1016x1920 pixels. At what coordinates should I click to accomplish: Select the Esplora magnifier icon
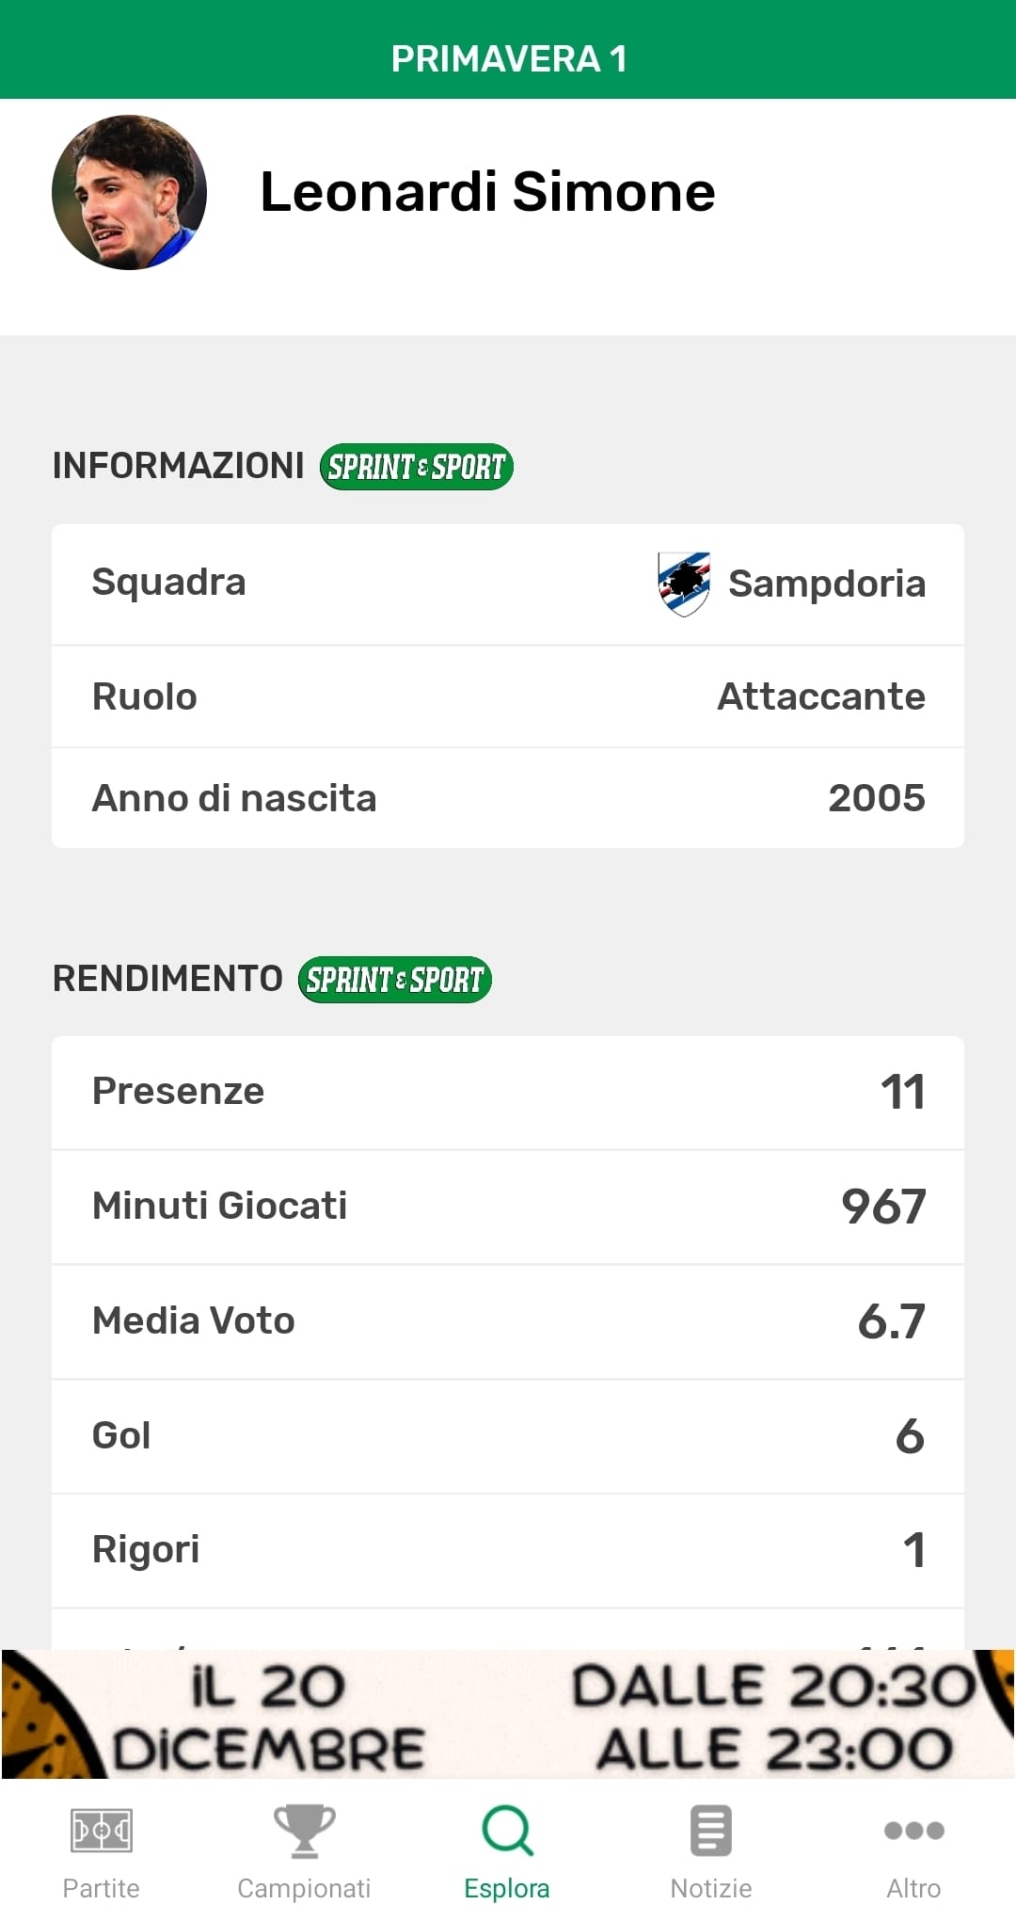pyautogui.click(x=507, y=1831)
